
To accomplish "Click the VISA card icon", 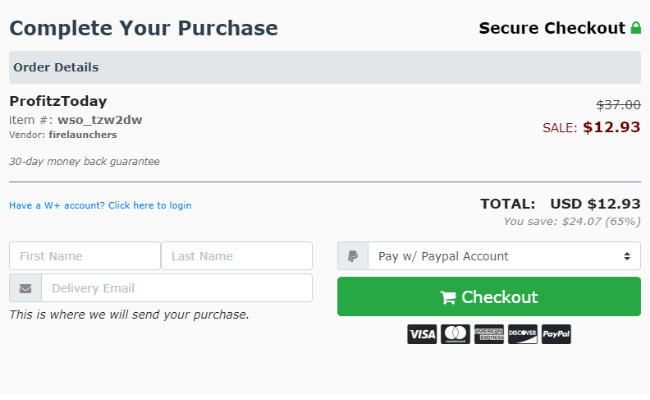I will [x=422, y=334].
